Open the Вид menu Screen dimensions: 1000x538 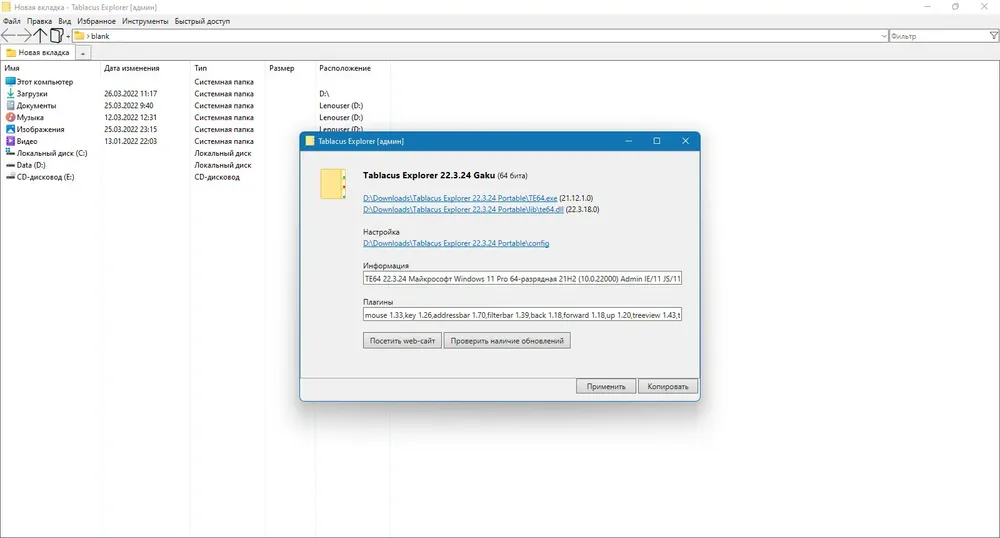(64, 21)
